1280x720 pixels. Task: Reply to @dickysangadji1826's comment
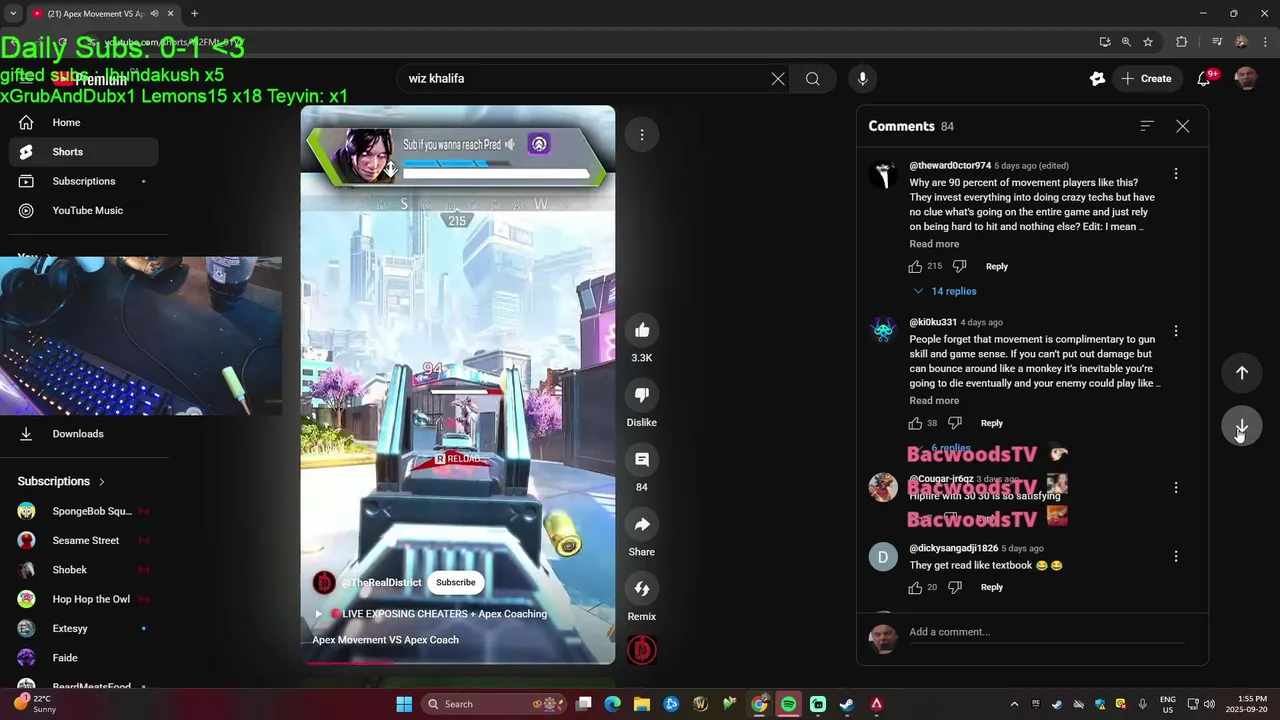pos(992,587)
